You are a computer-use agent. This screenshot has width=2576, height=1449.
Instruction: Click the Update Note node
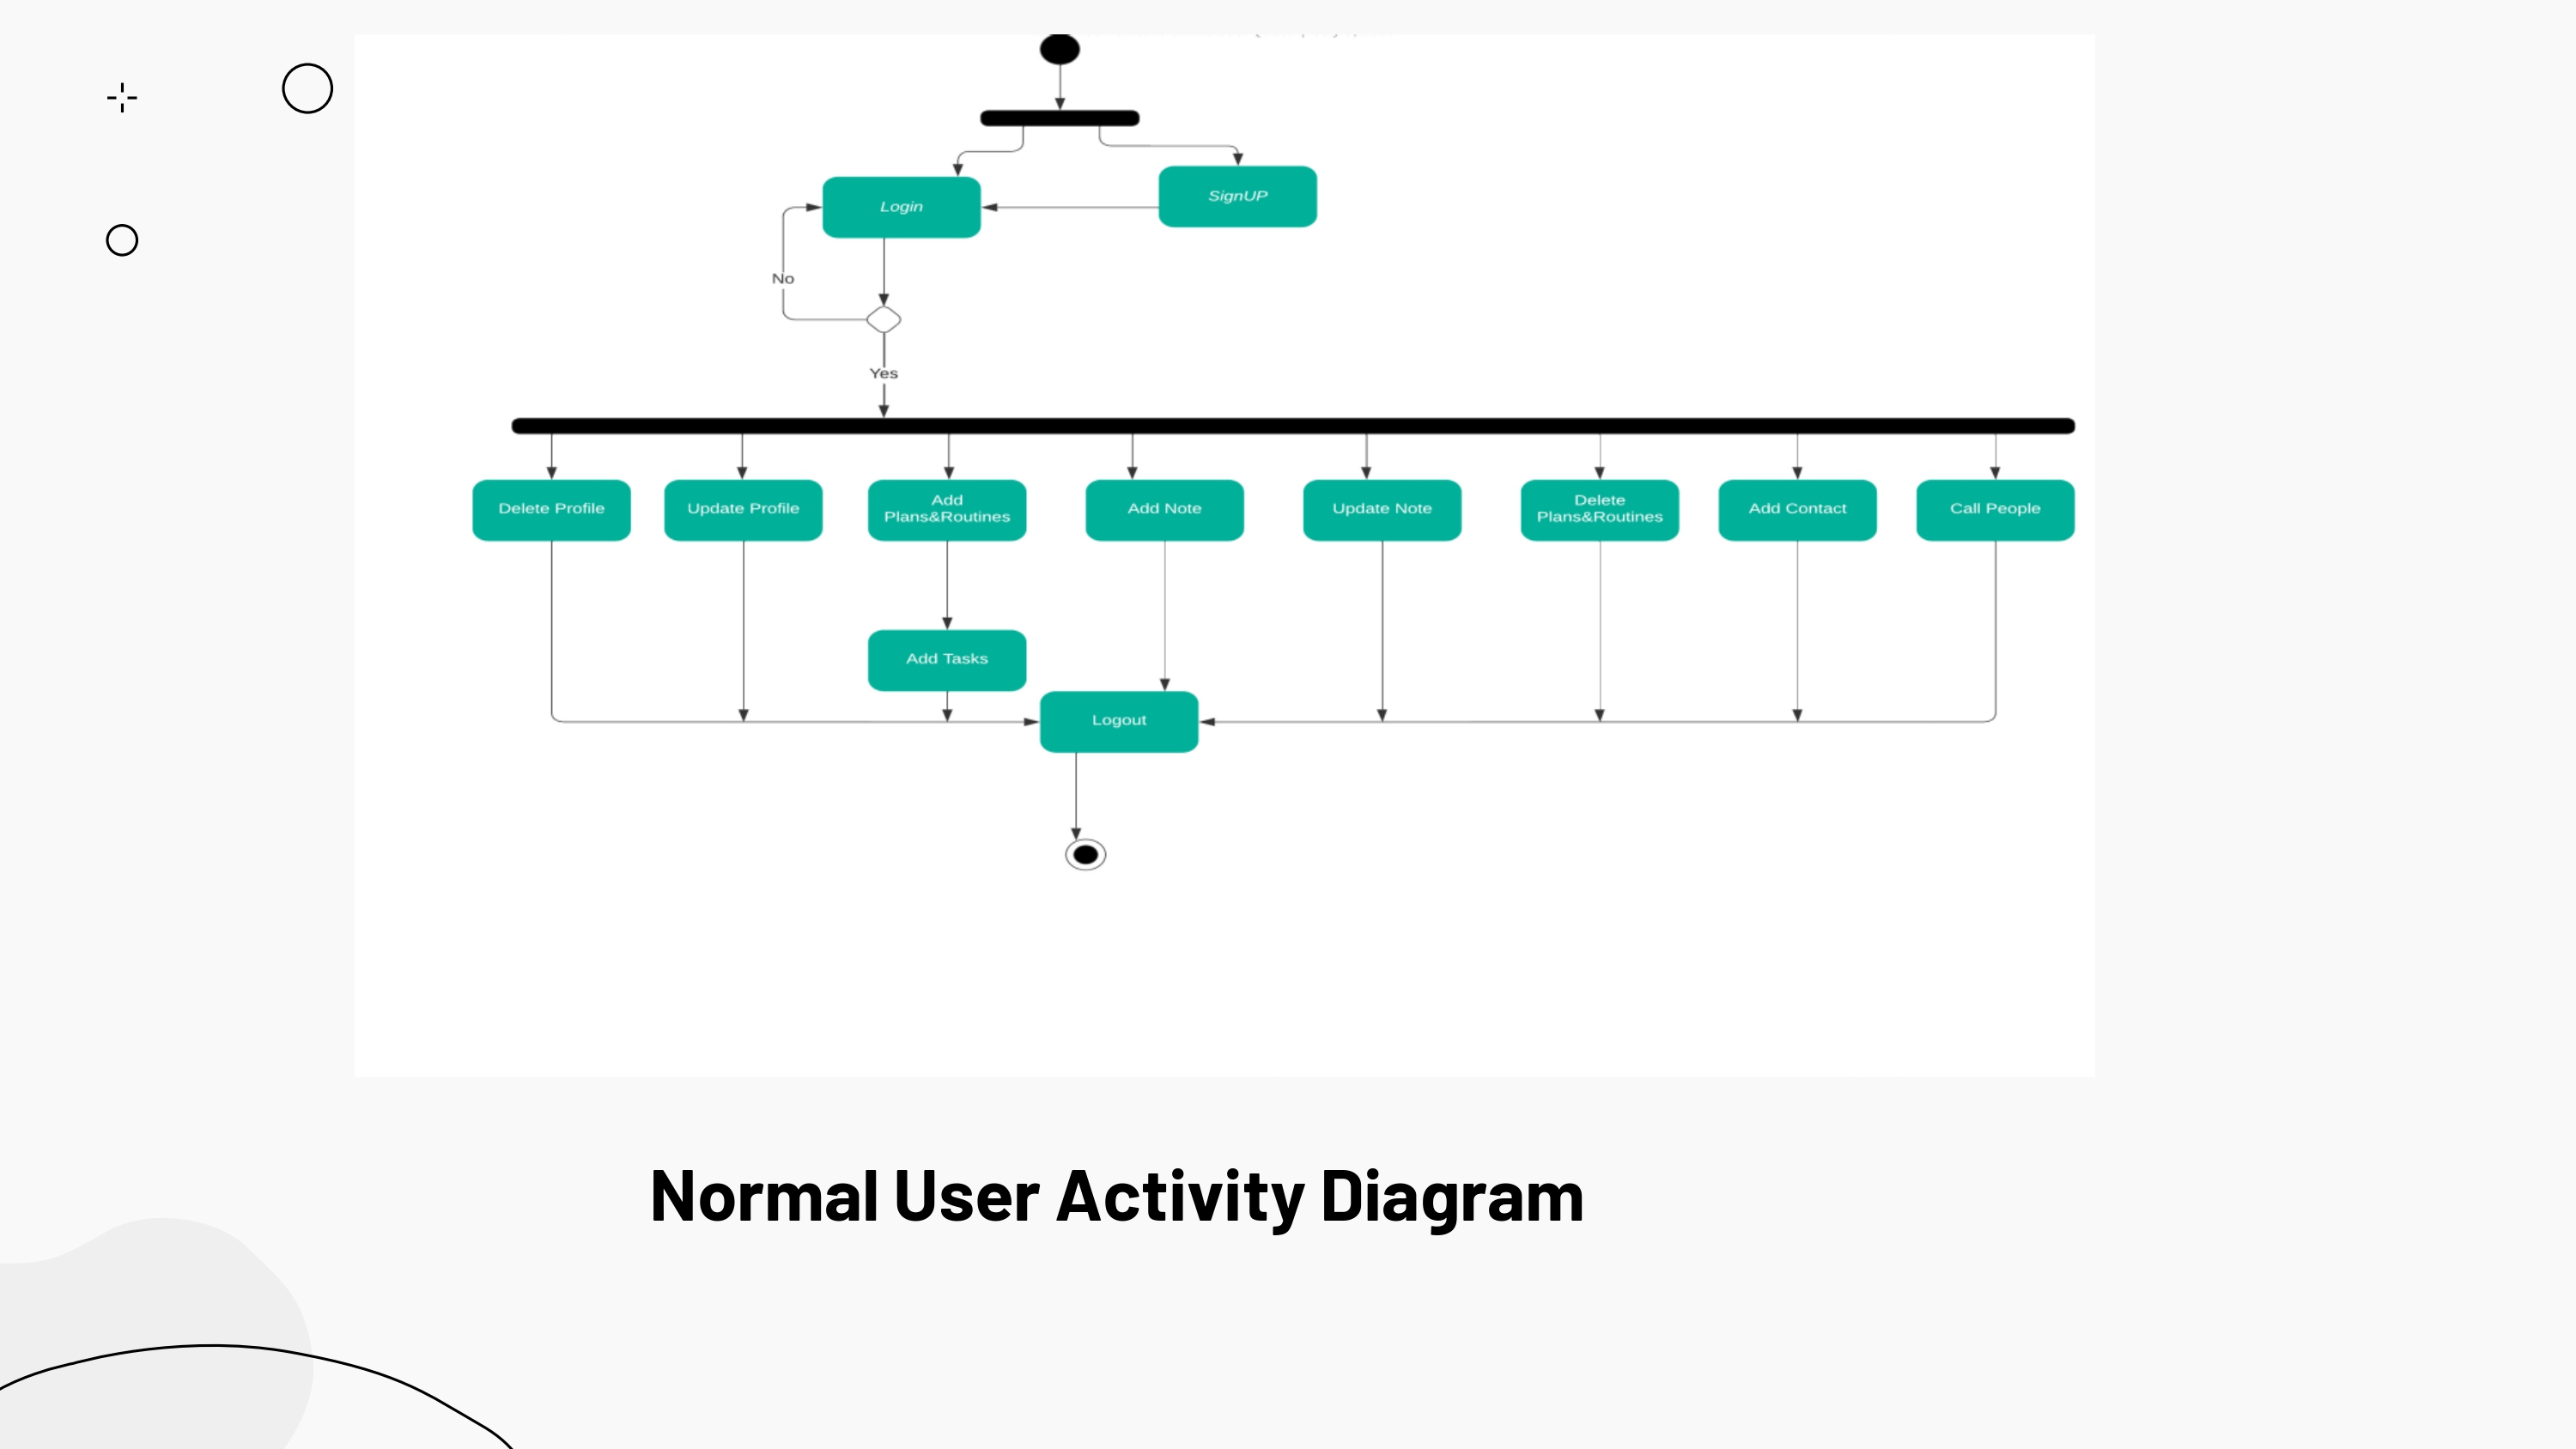coord(1380,510)
